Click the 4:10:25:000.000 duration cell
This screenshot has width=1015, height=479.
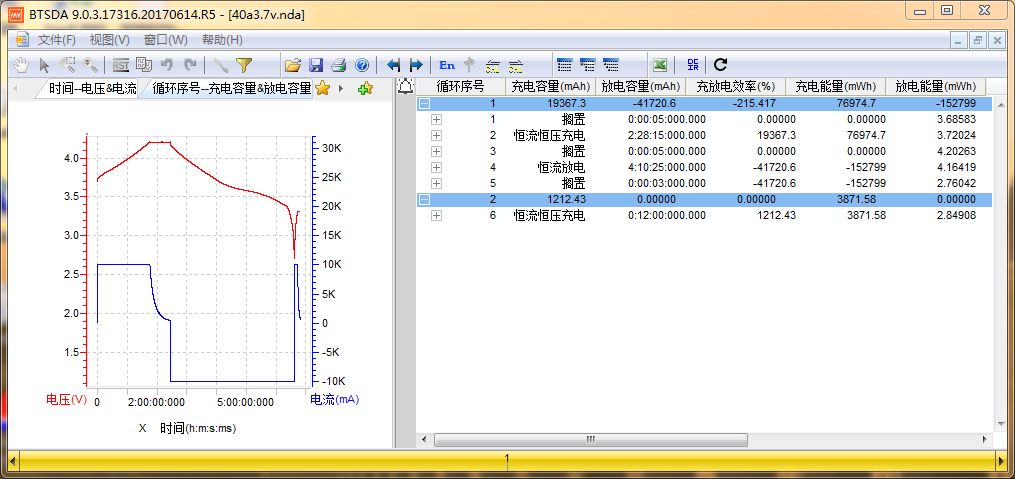tap(667, 167)
